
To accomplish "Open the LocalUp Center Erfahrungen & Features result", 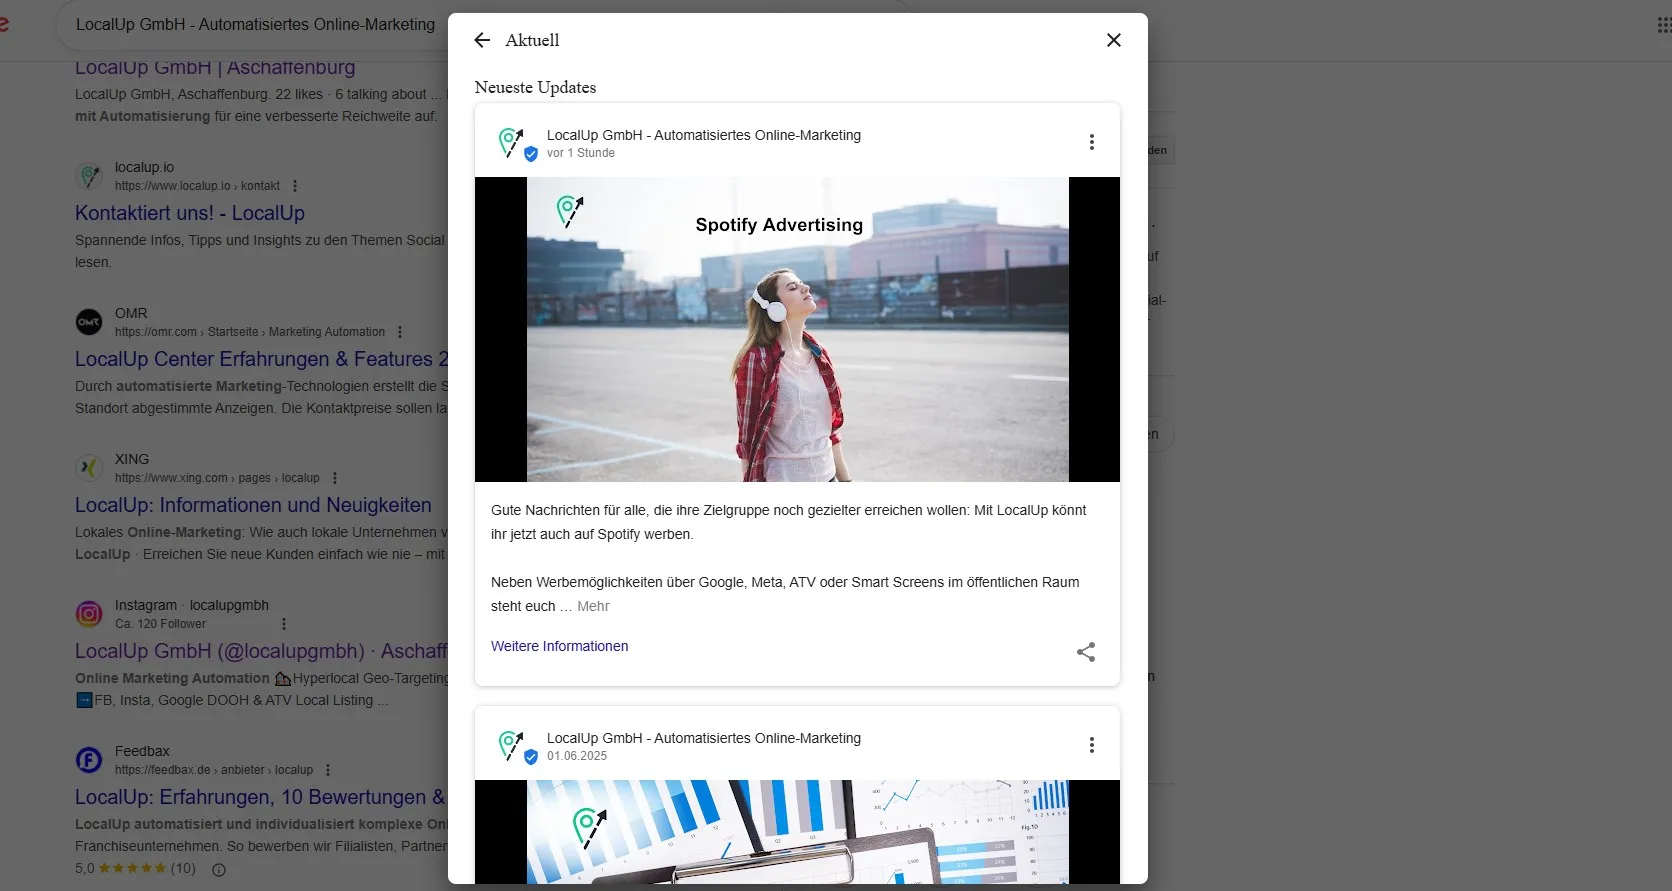I will click(261, 359).
